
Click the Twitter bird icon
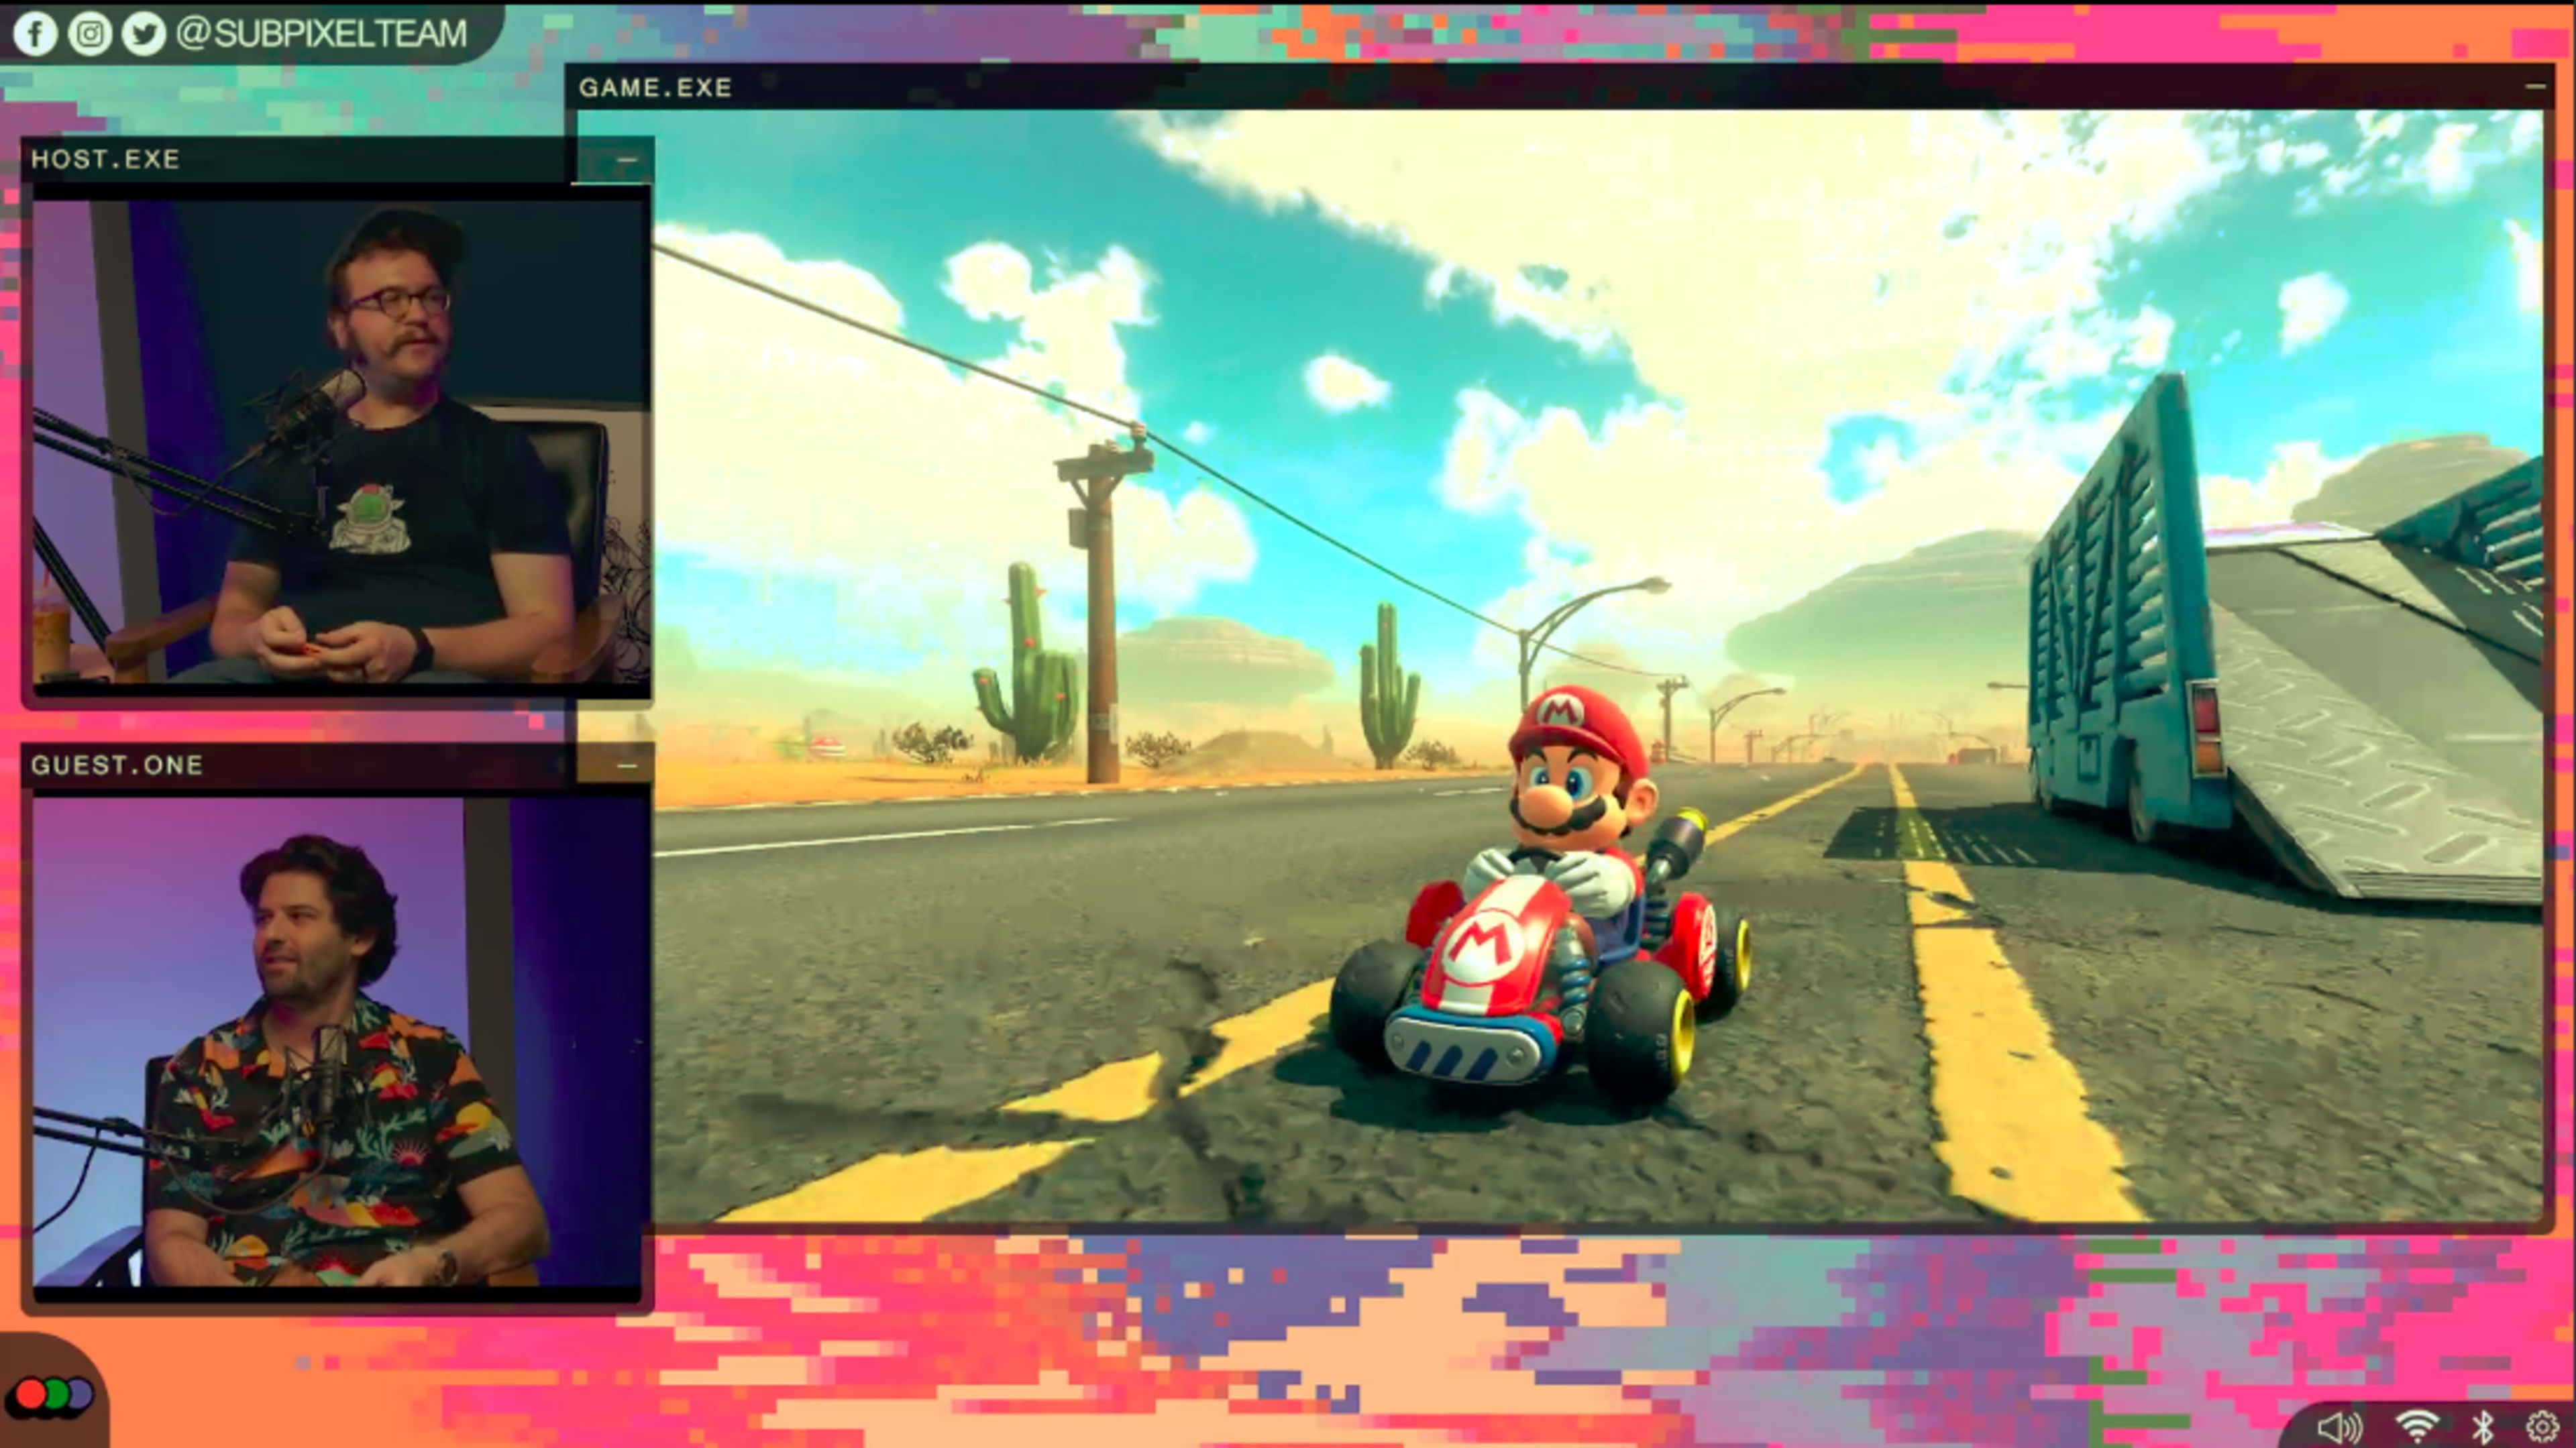pos(144,34)
